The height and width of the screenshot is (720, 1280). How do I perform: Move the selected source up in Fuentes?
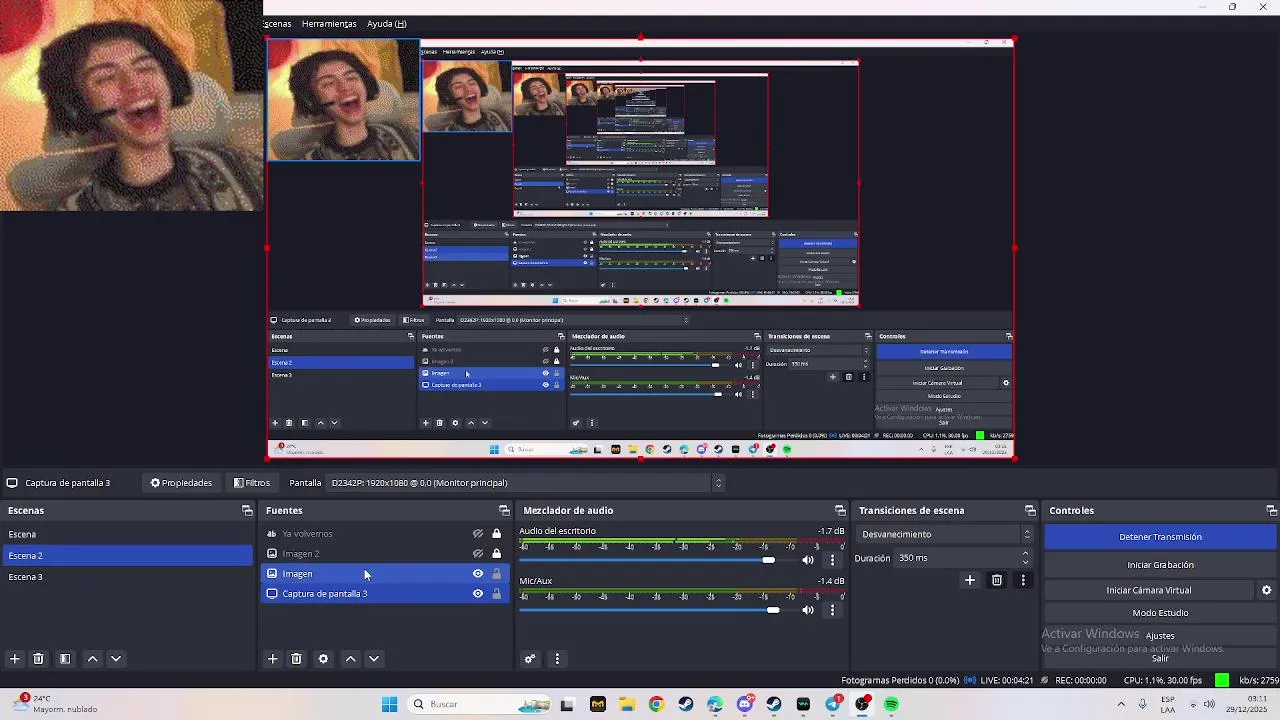350,659
